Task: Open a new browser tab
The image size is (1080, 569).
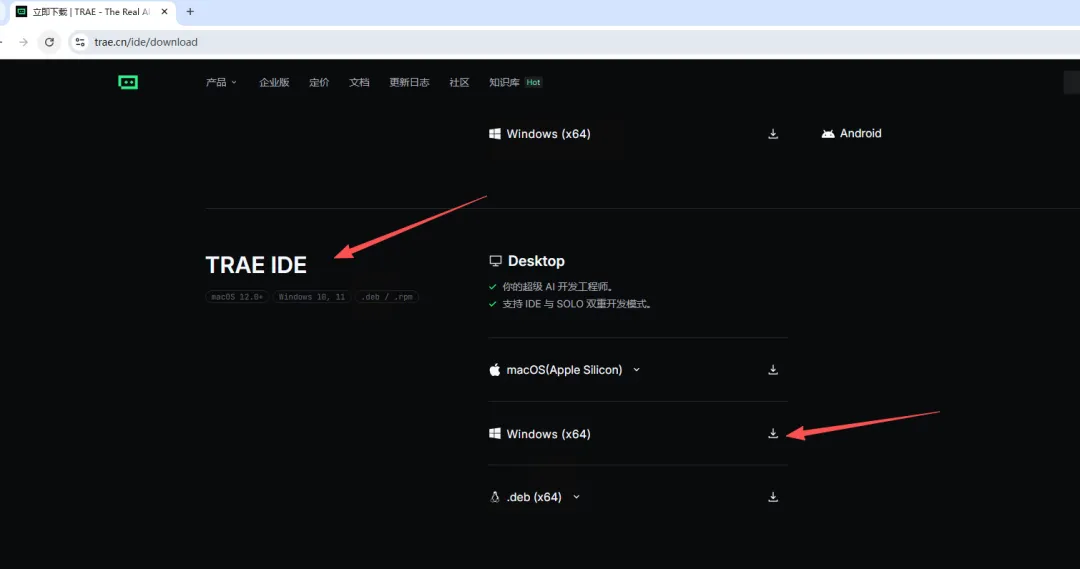Action: pos(190,12)
